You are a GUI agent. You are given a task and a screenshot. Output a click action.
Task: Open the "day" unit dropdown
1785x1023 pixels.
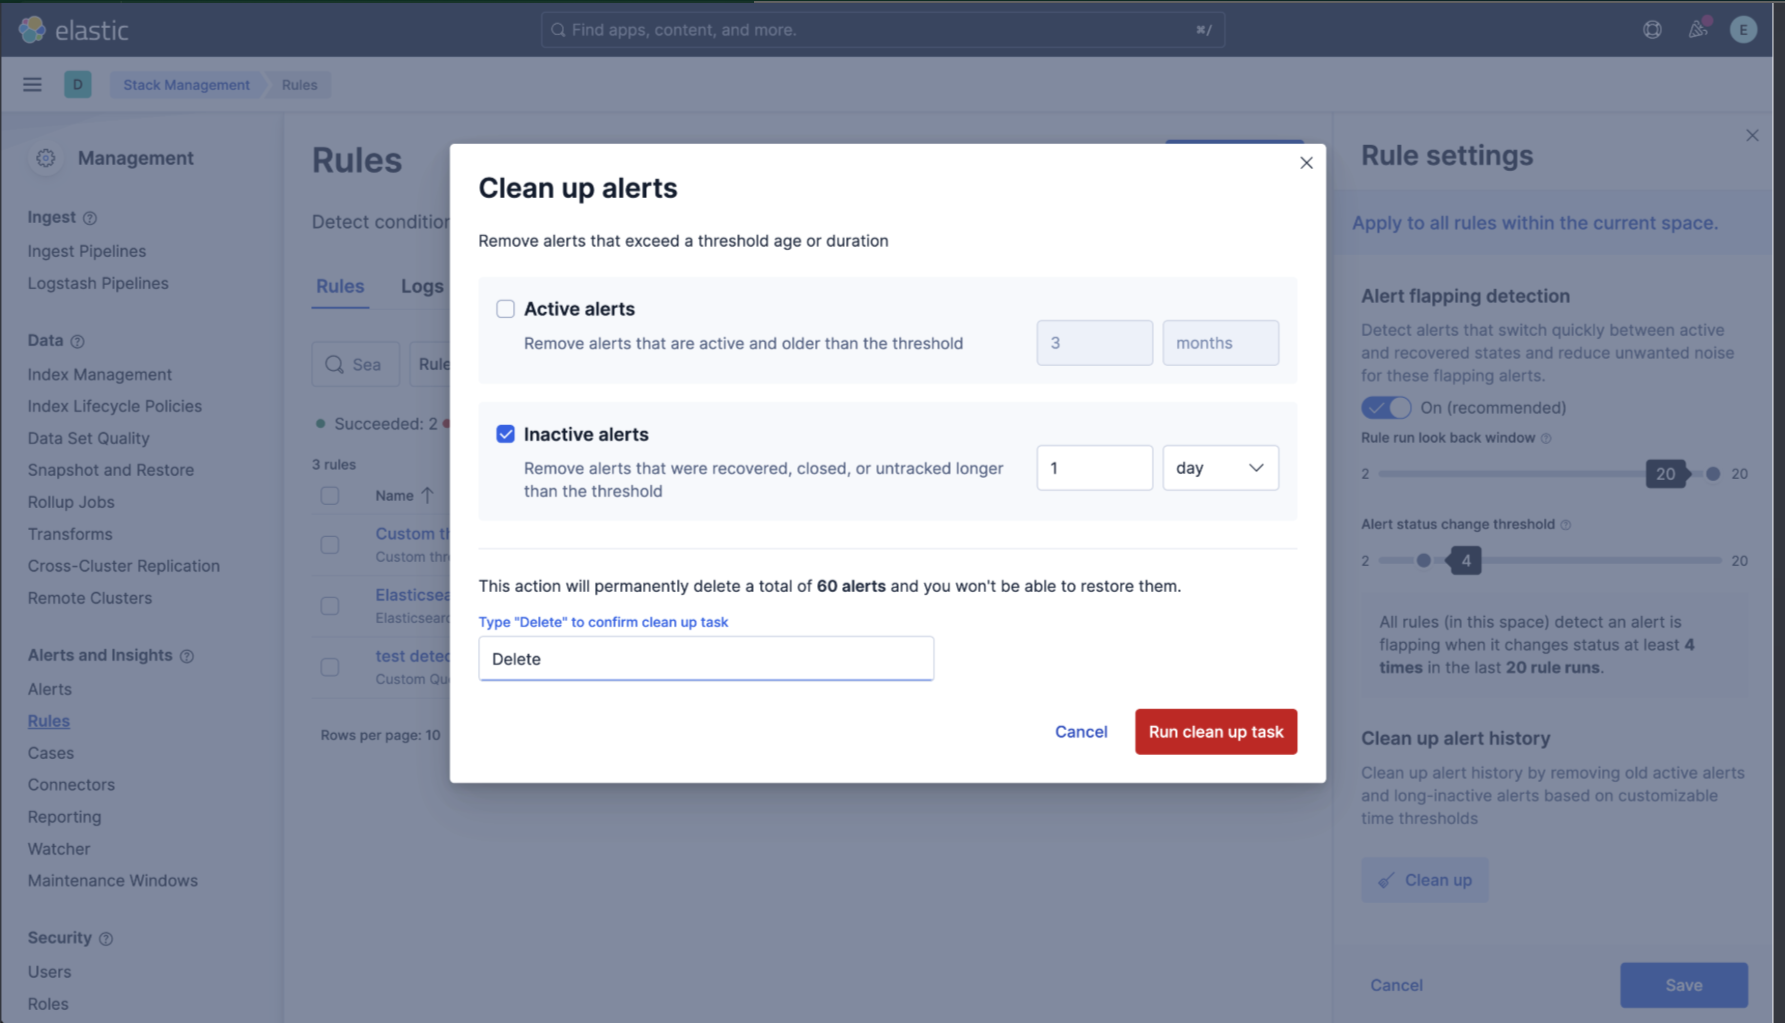[x=1220, y=467]
